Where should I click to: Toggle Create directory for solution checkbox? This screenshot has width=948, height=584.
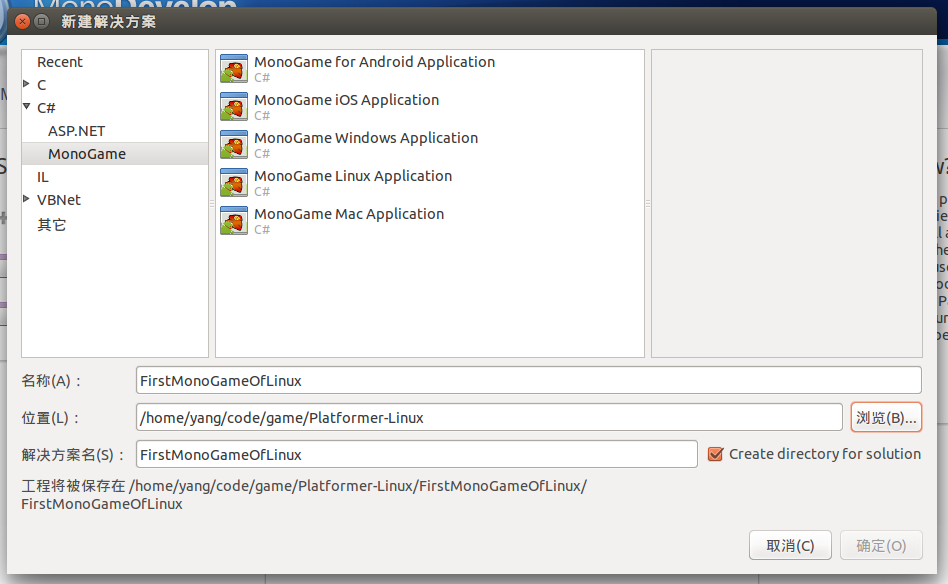715,454
